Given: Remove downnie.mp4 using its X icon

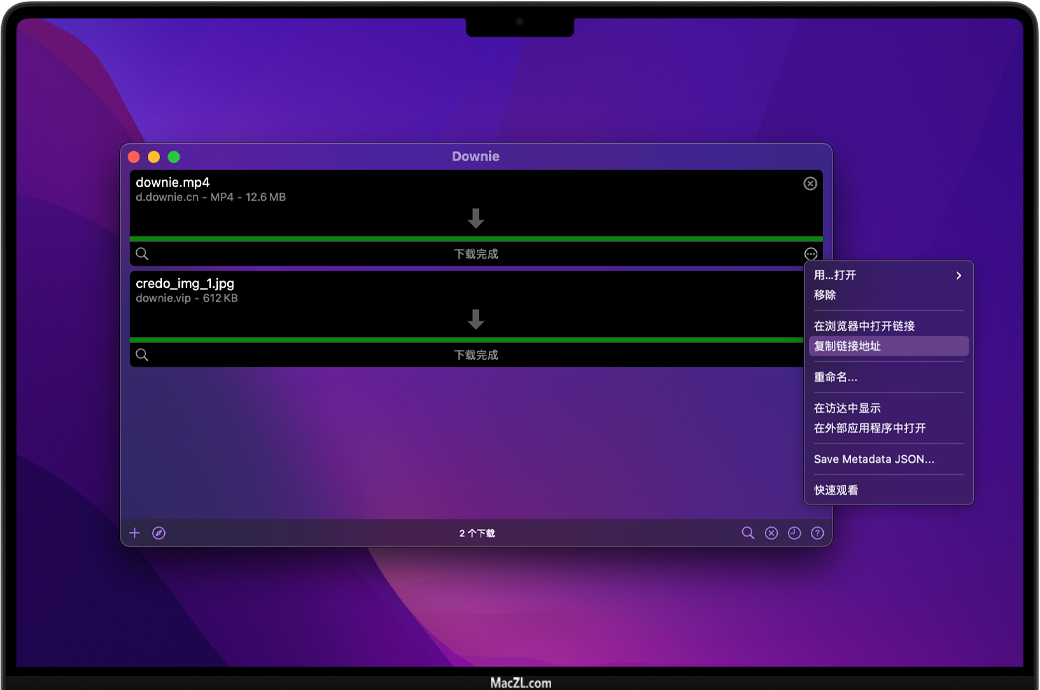Looking at the screenshot, I should (810, 184).
